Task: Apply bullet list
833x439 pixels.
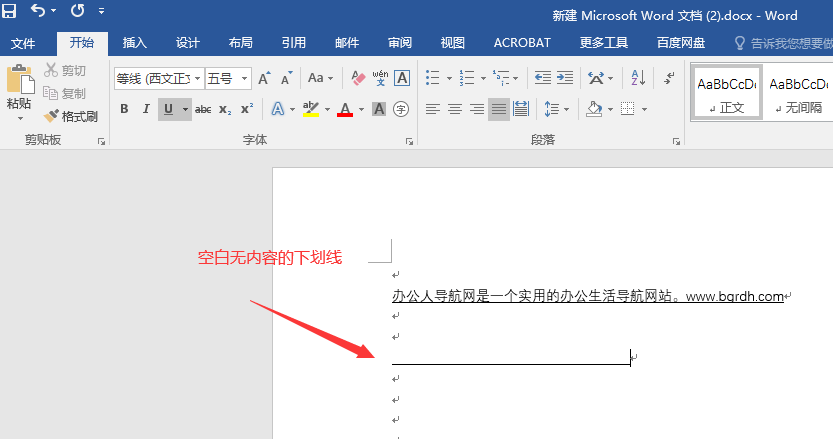Action: coord(432,78)
